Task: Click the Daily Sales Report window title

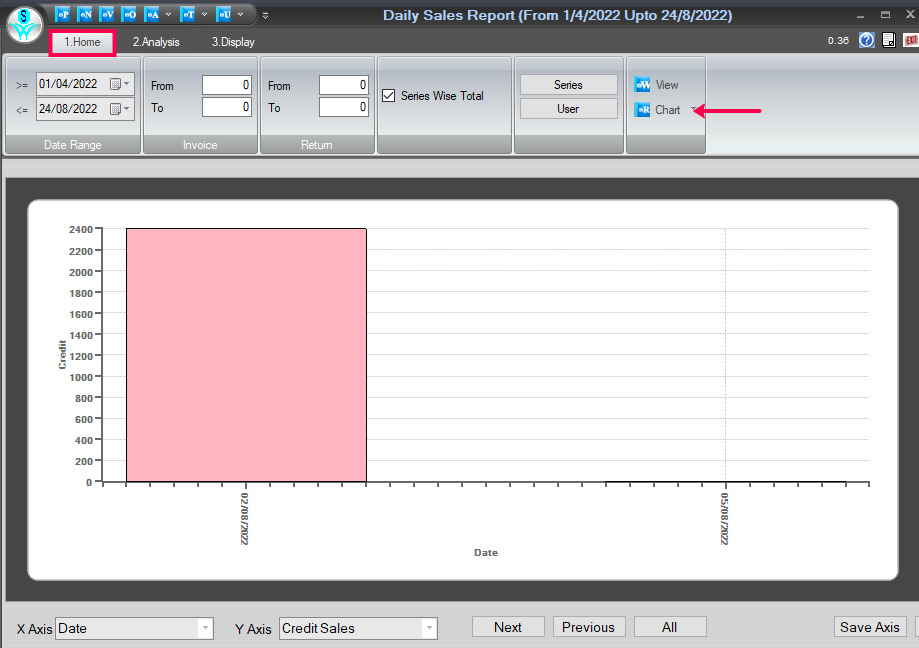Action: pyautogui.click(x=557, y=15)
